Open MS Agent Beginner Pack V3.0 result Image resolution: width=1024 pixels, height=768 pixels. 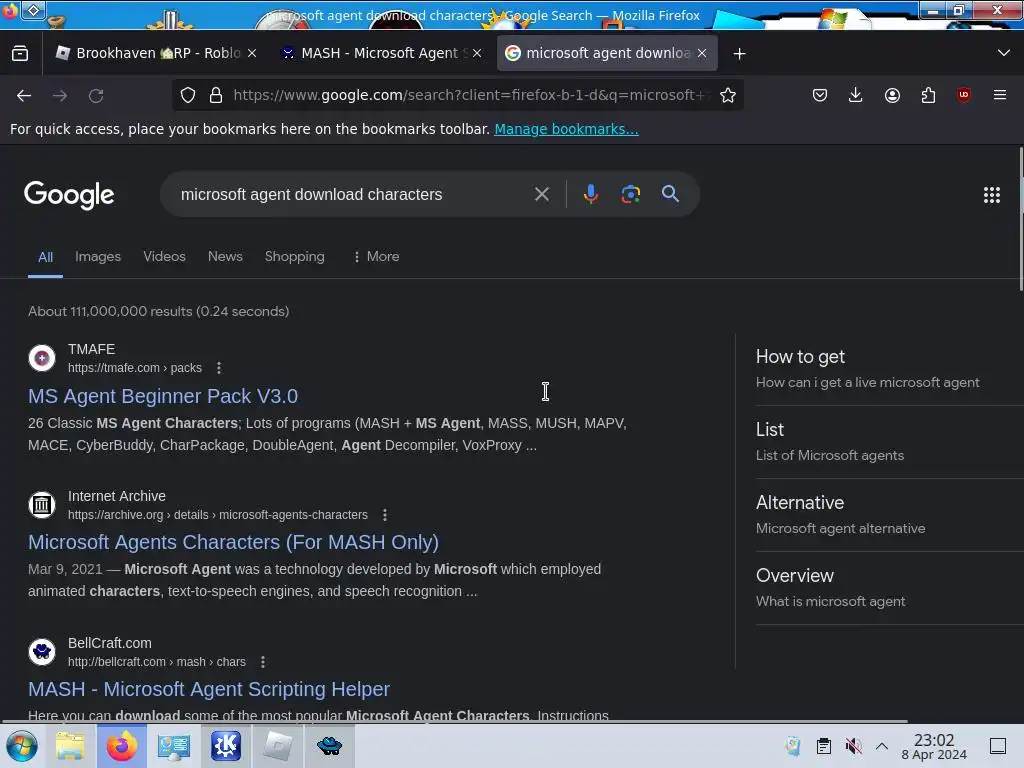[163, 396]
